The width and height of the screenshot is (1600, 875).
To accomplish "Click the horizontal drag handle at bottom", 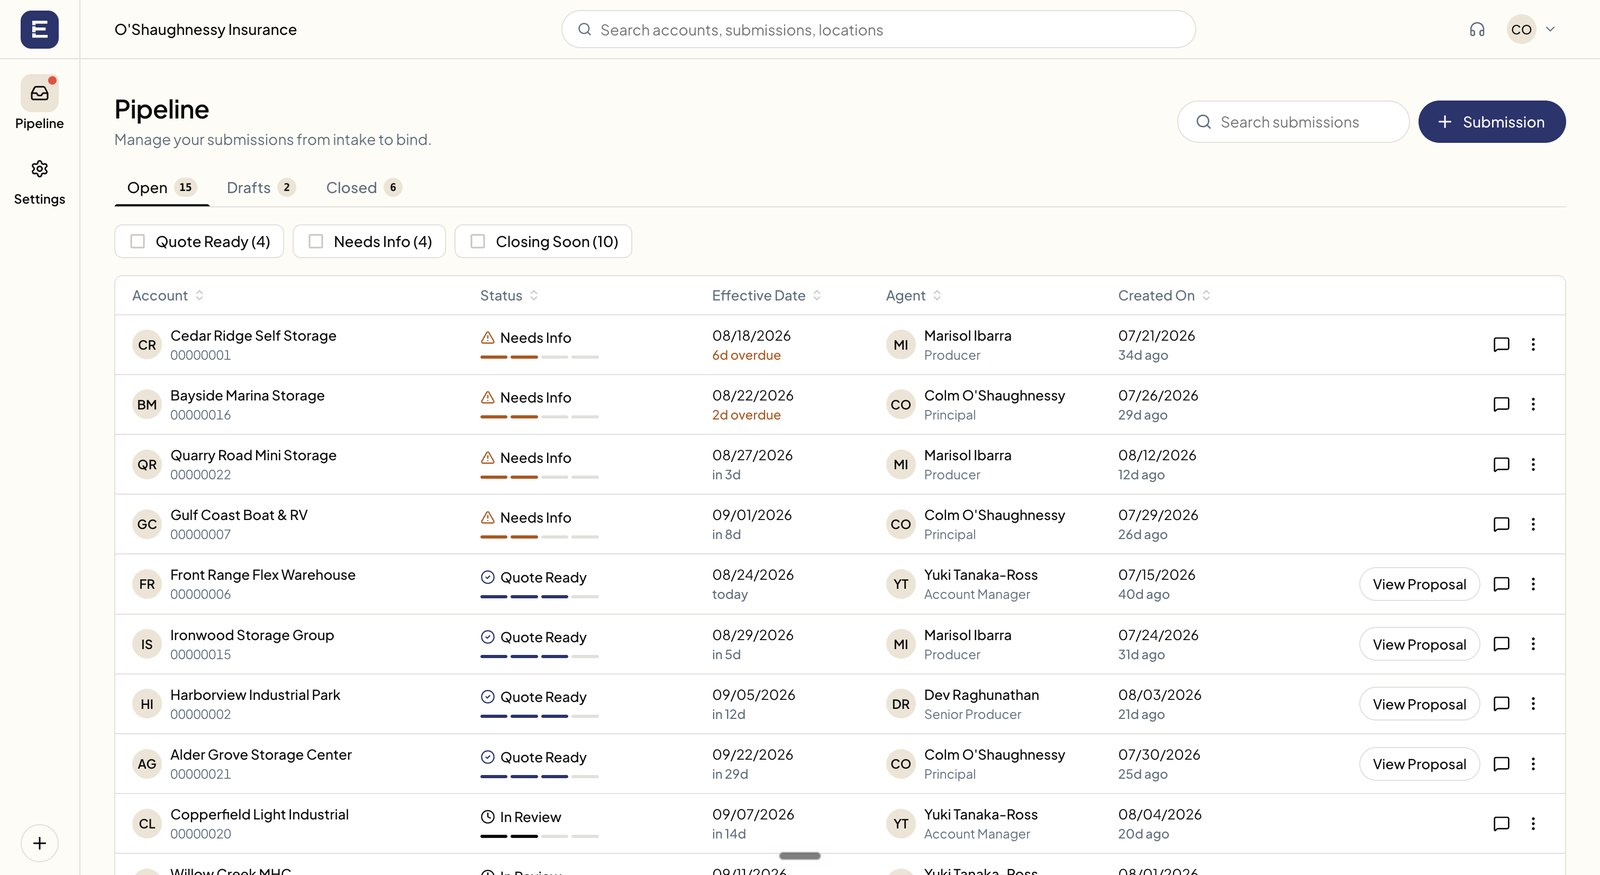I will [x=800, y=856].
